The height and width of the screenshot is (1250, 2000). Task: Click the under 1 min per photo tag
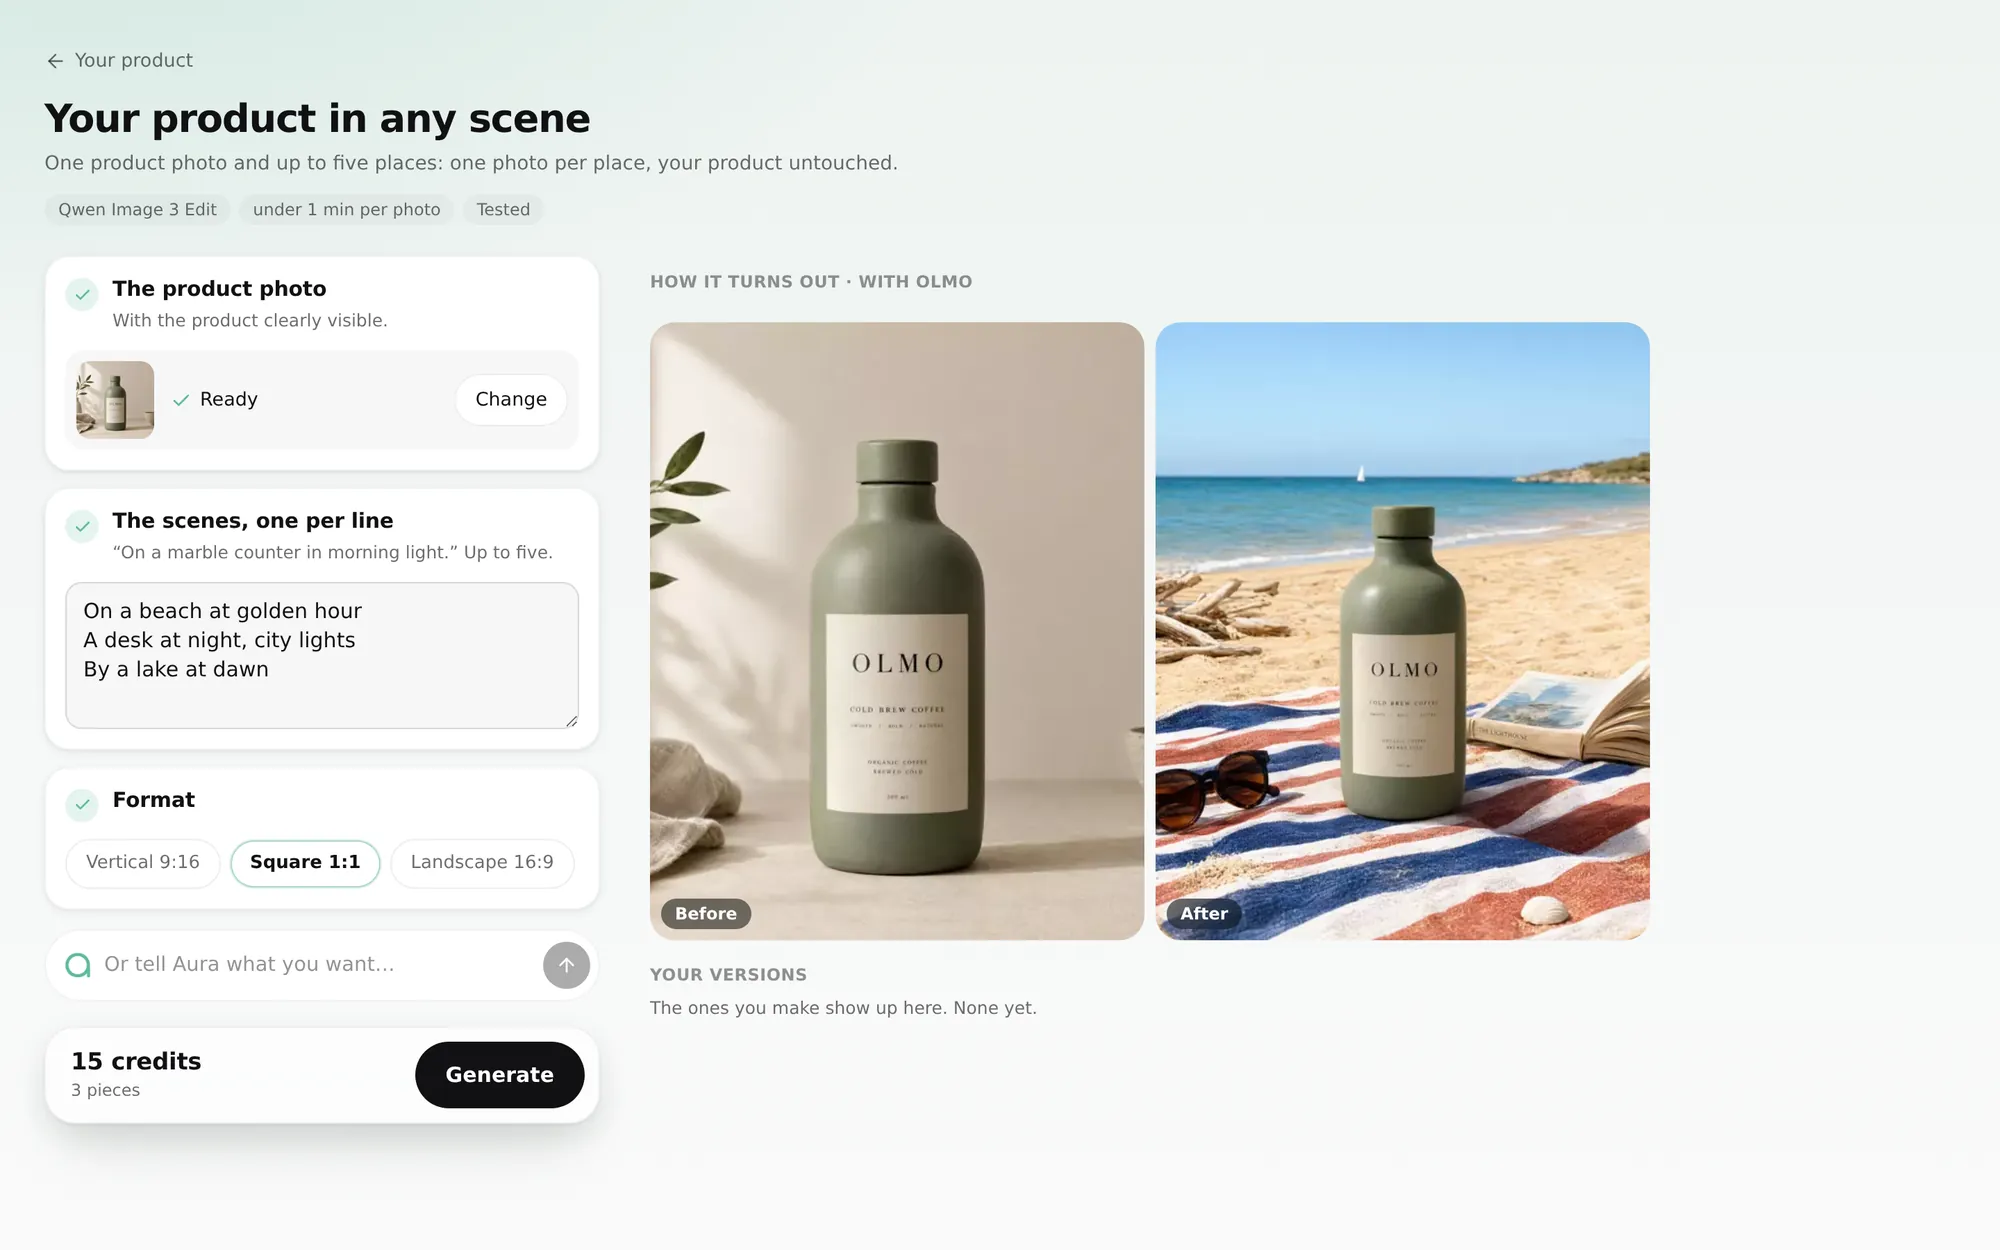[x=346, y=210]
